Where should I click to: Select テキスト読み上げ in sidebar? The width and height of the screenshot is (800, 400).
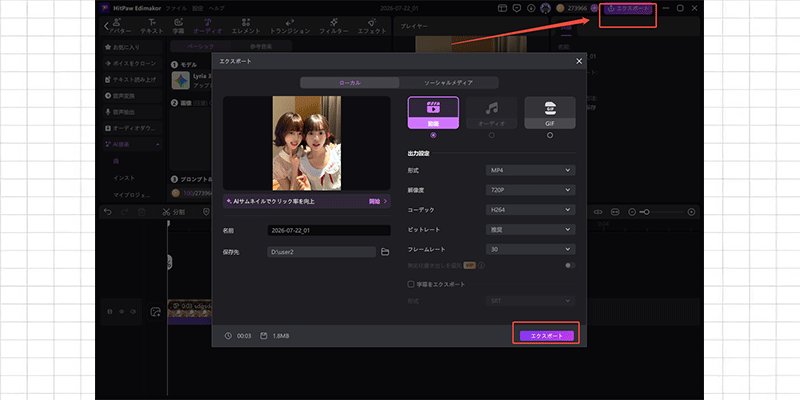(x=132, y=80)
